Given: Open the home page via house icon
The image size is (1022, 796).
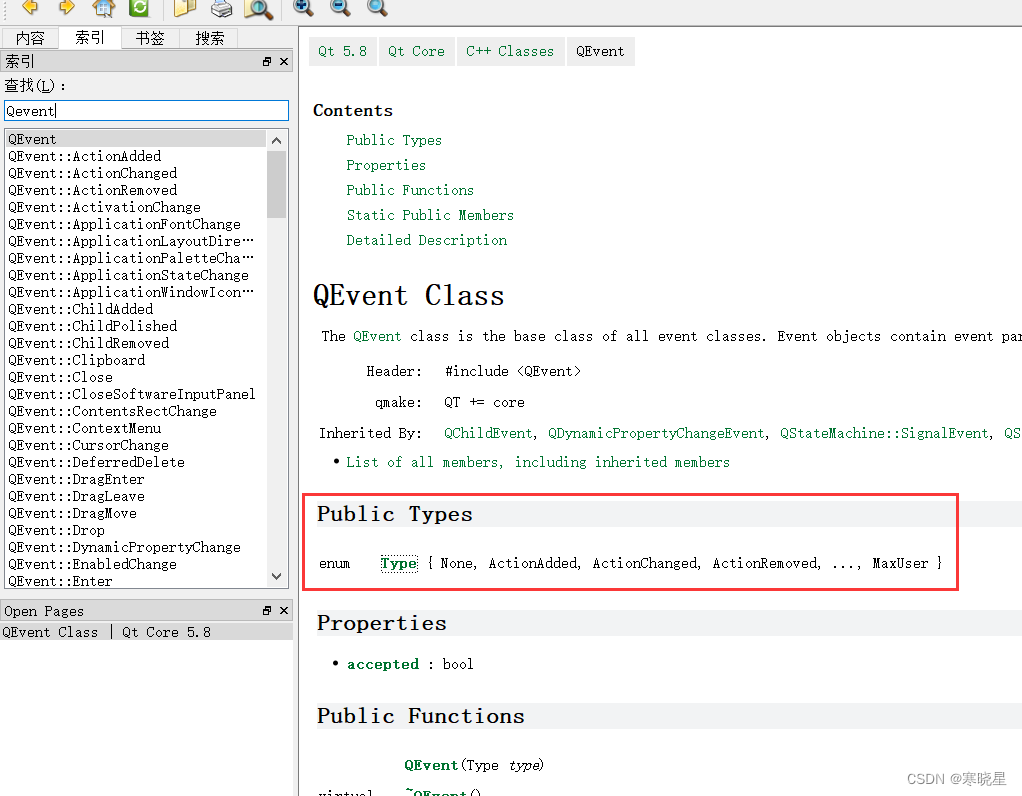Looking at the screenshot, I should [x=104, y=8].
